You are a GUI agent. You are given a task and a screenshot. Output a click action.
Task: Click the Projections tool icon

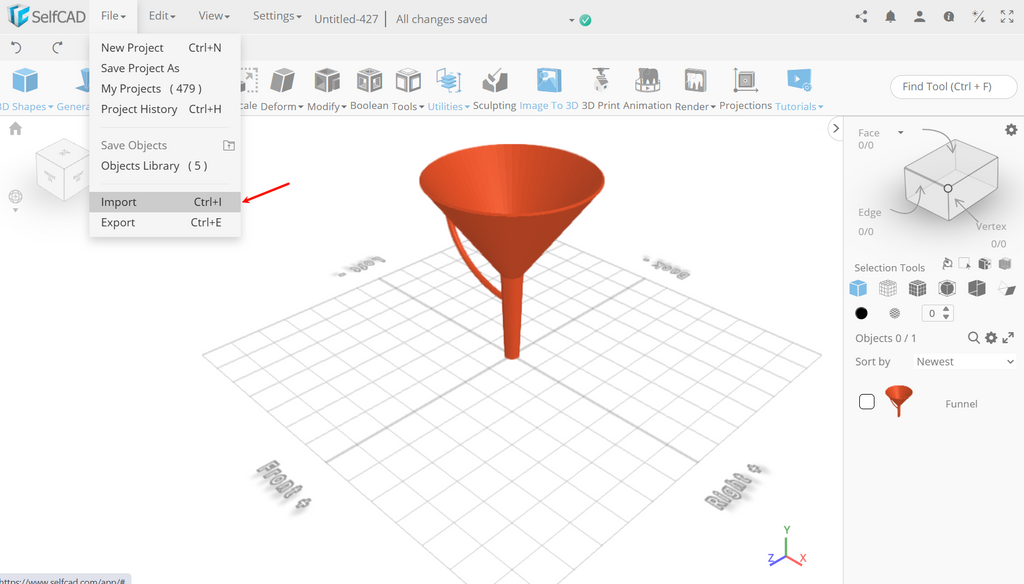[x=744, y=81]
